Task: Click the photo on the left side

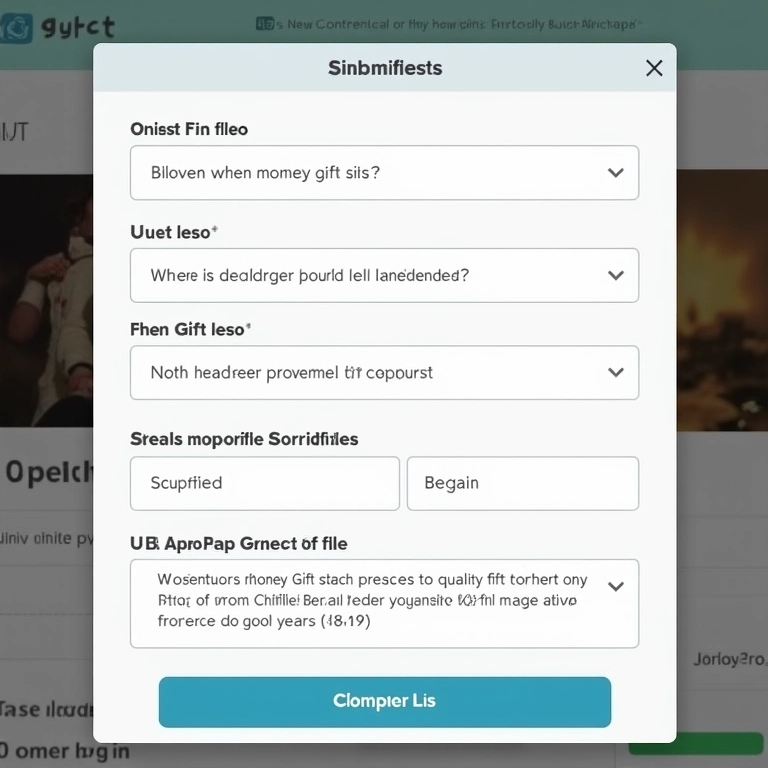Action: [46, 300]
